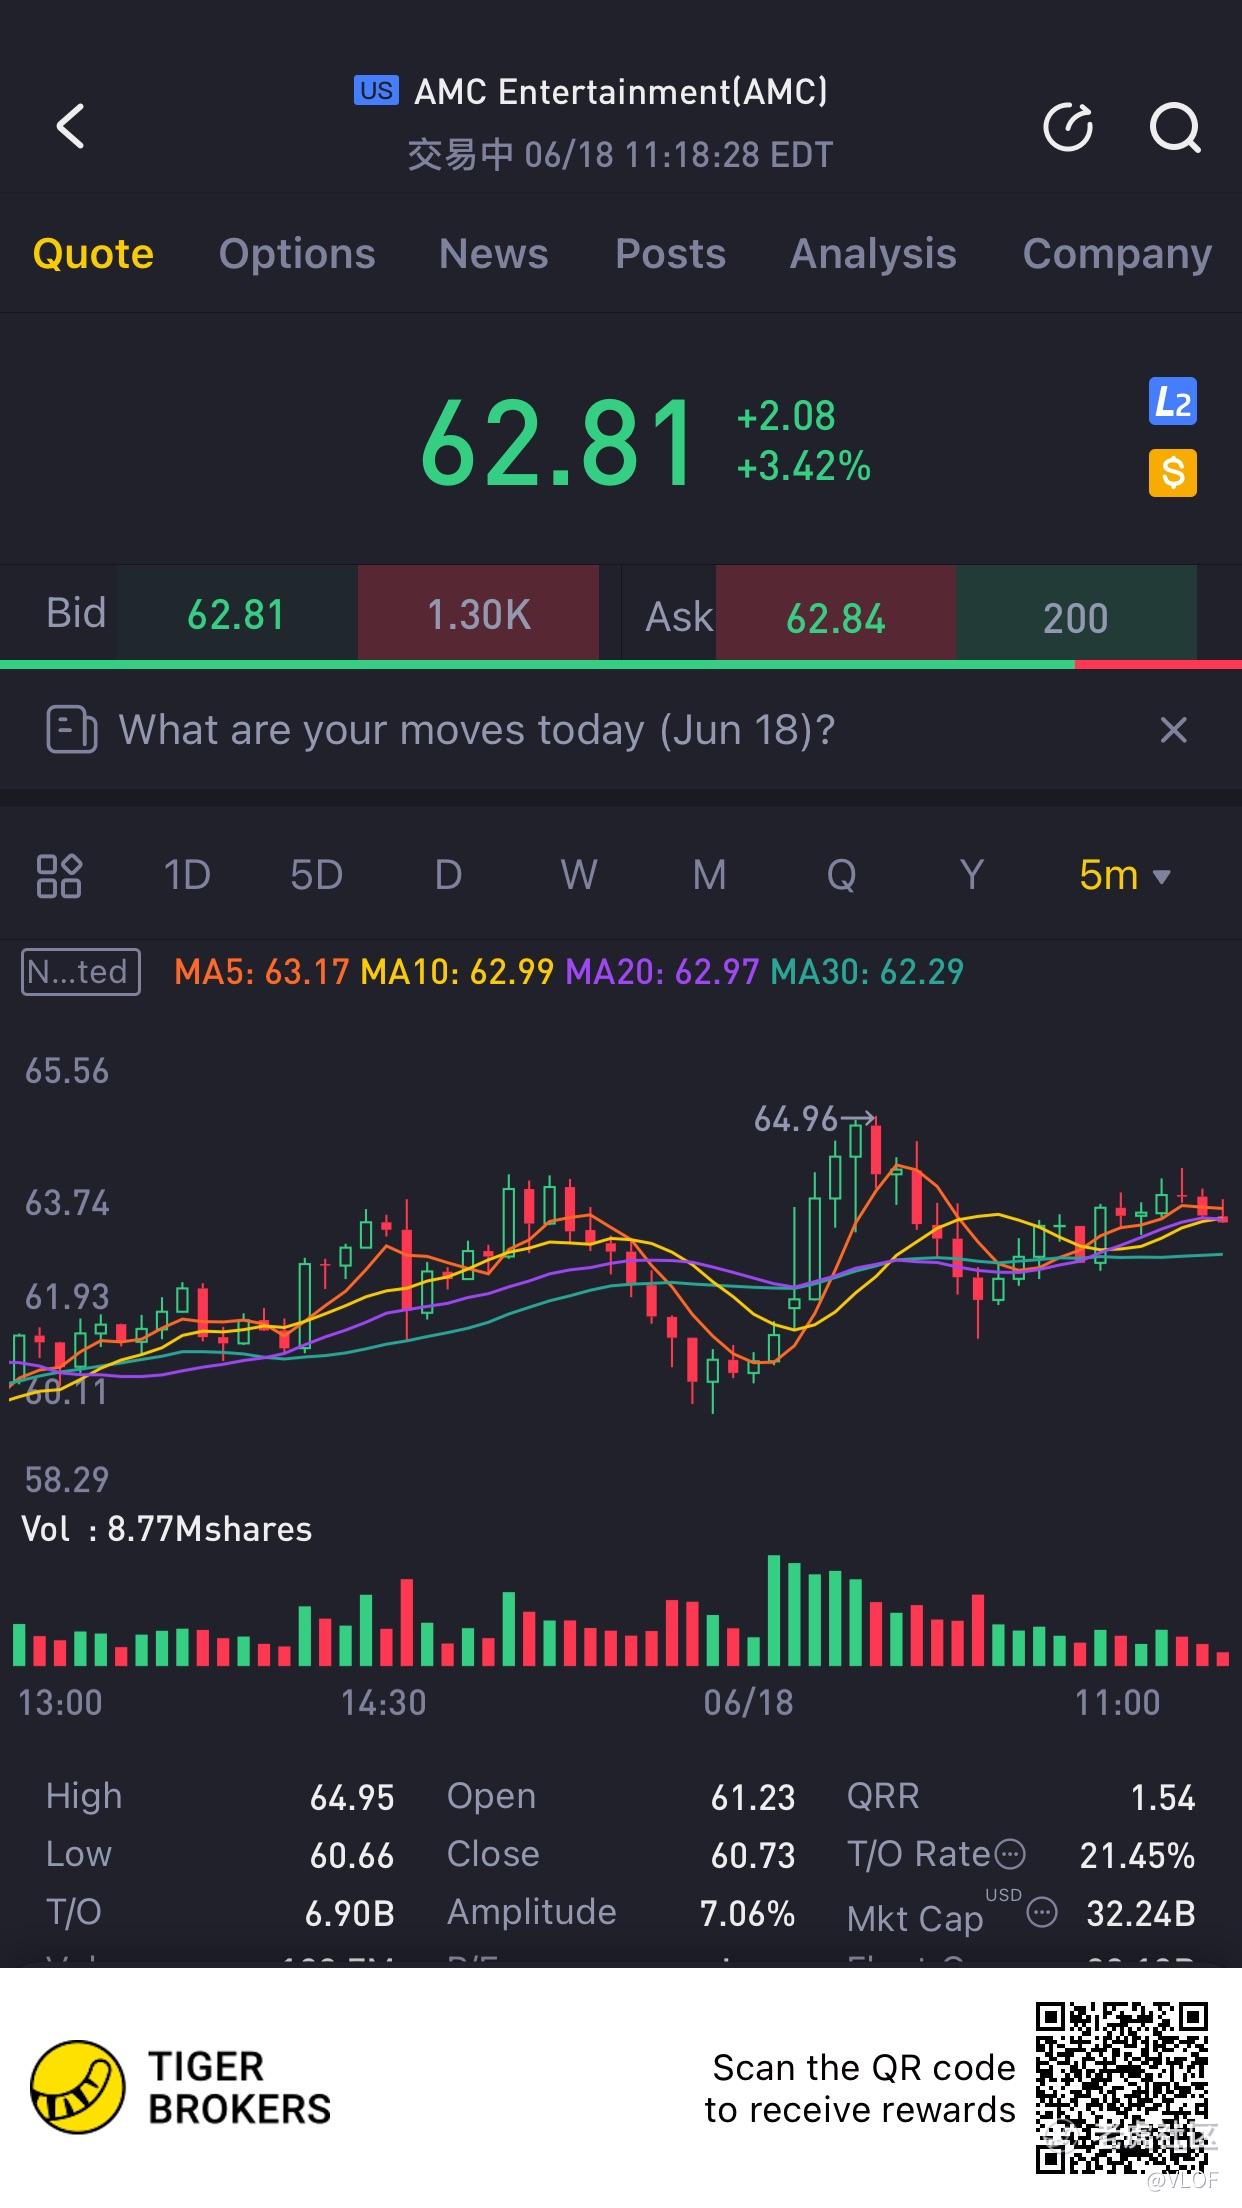This screenshot has height=2208, width=1242.
Task: Tap the QR code image
Action: tap(1122, 2087)
